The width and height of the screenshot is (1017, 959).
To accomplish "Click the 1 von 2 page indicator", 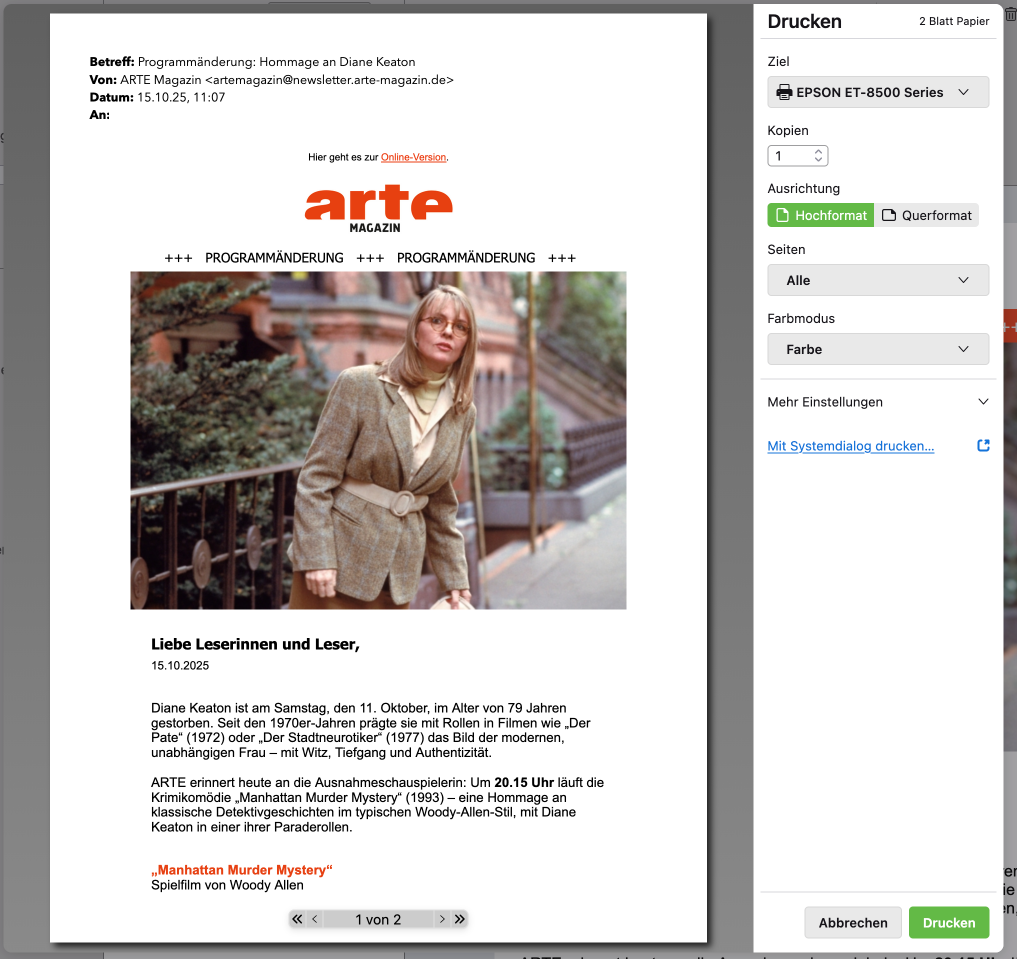I will [378, 919].
